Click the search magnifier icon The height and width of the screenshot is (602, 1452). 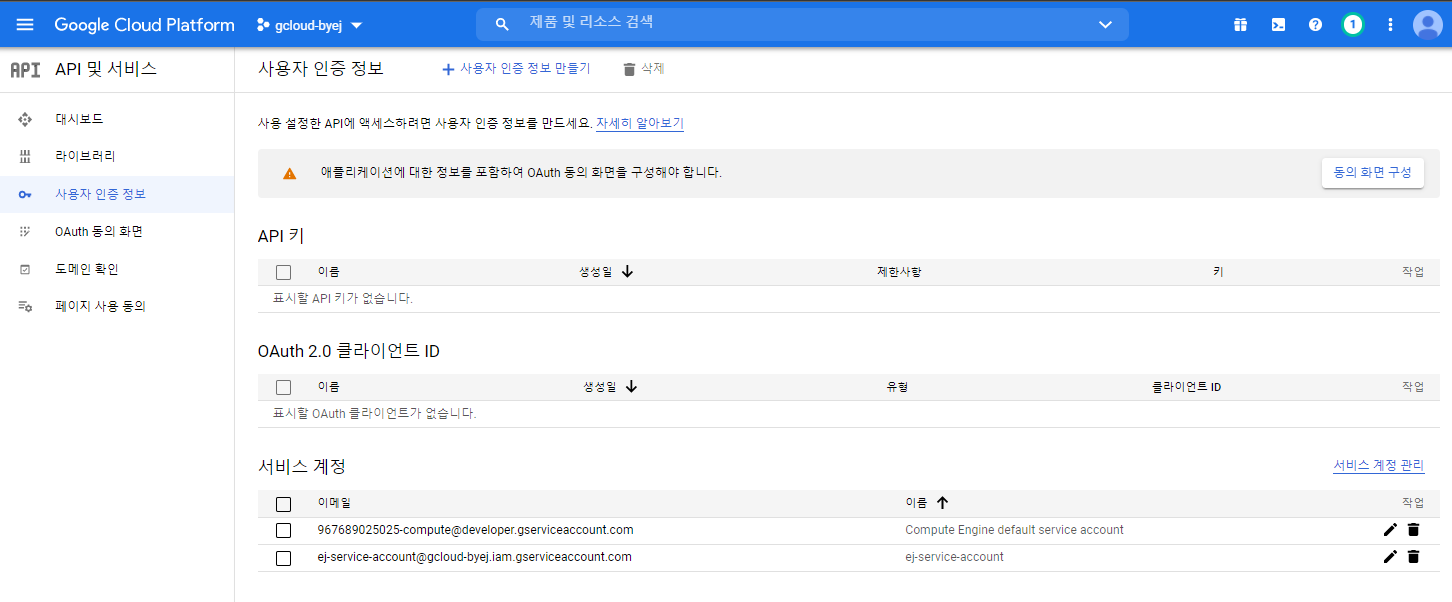pyautogui.click(x=502, y=24)
